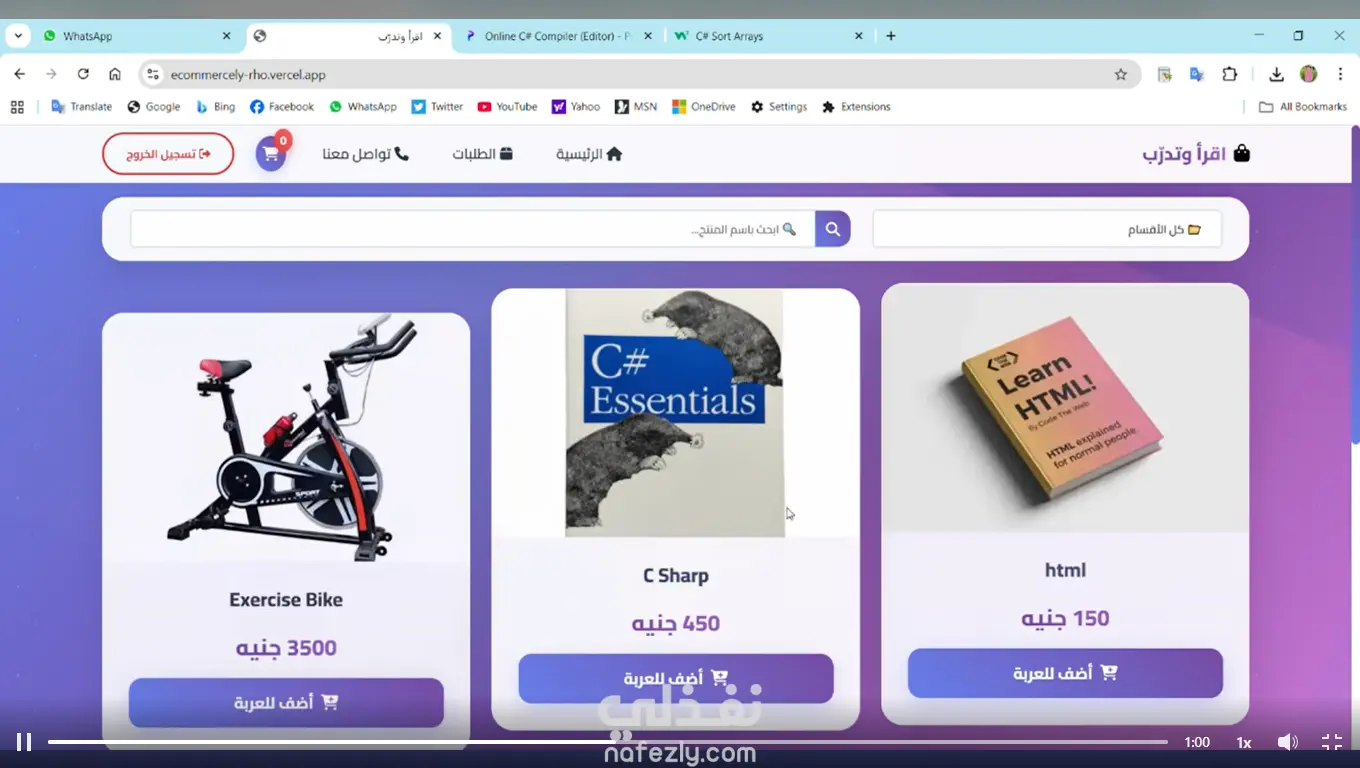
Task: Go to الرئيسية home nav item
Action: pyautogui.click(x=589, y=154)
